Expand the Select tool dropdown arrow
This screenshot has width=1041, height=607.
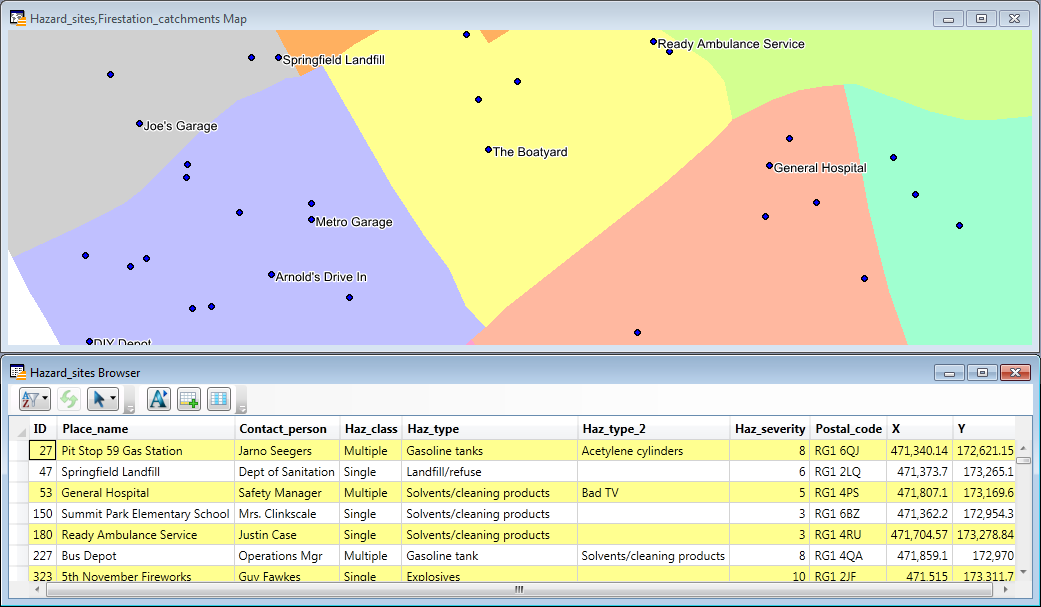pyautogui.click(x=113, y=399)
